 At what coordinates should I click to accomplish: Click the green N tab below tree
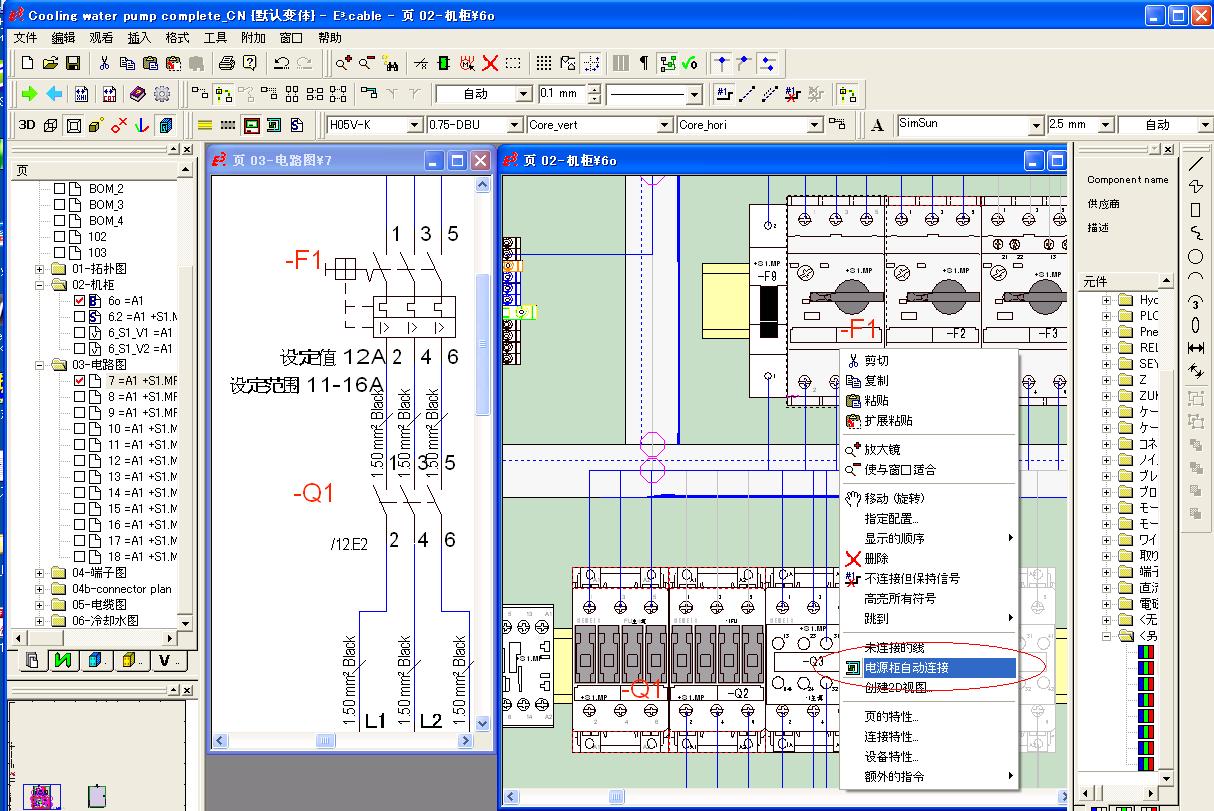[65, 660]
